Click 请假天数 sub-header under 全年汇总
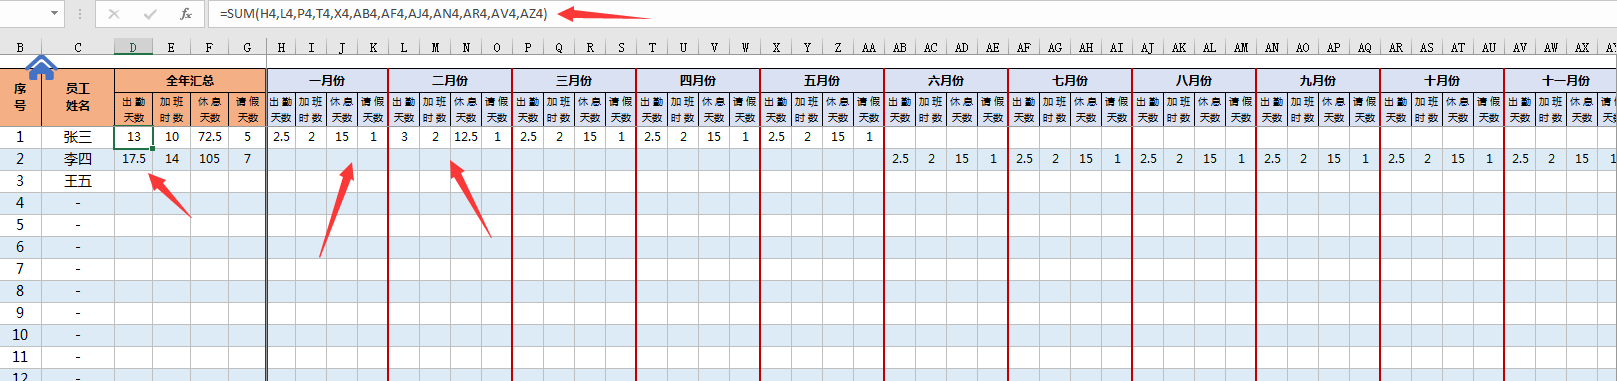 247,109
